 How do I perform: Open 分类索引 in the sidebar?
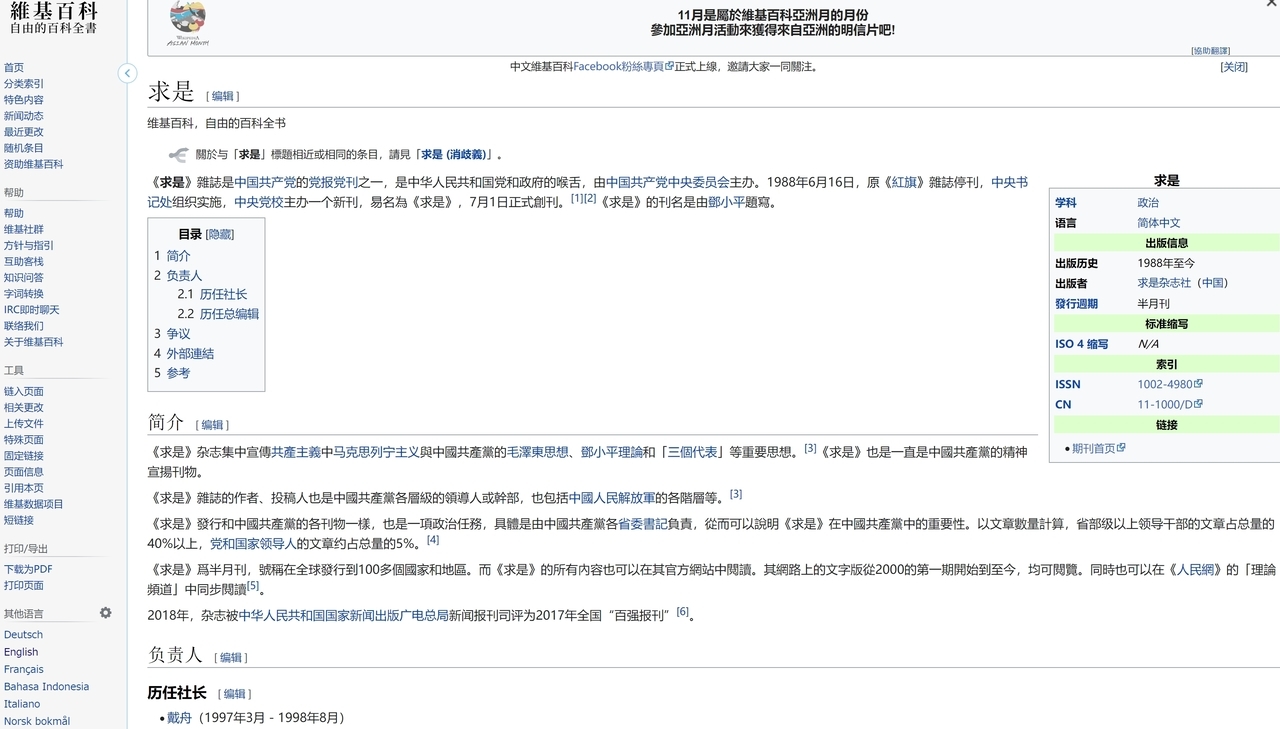(x=24, y=84)
